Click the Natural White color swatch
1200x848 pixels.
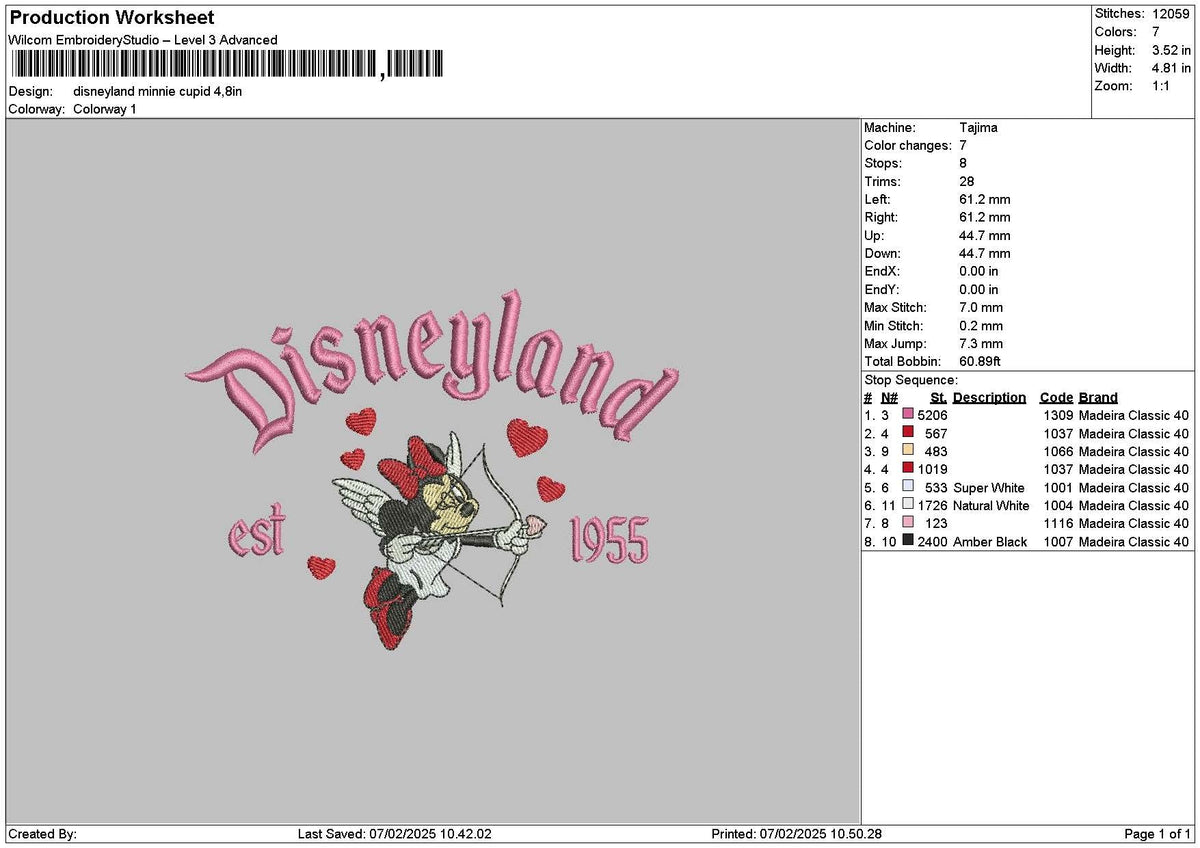pyautogui.click(x=908, y=505)
